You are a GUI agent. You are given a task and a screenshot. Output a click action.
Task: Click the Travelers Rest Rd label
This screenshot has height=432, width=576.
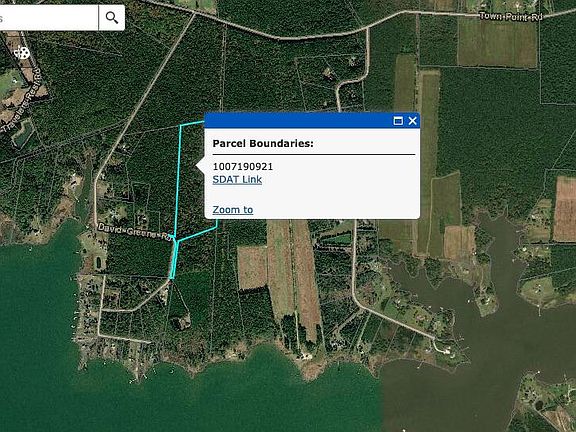tap(22, 99)
